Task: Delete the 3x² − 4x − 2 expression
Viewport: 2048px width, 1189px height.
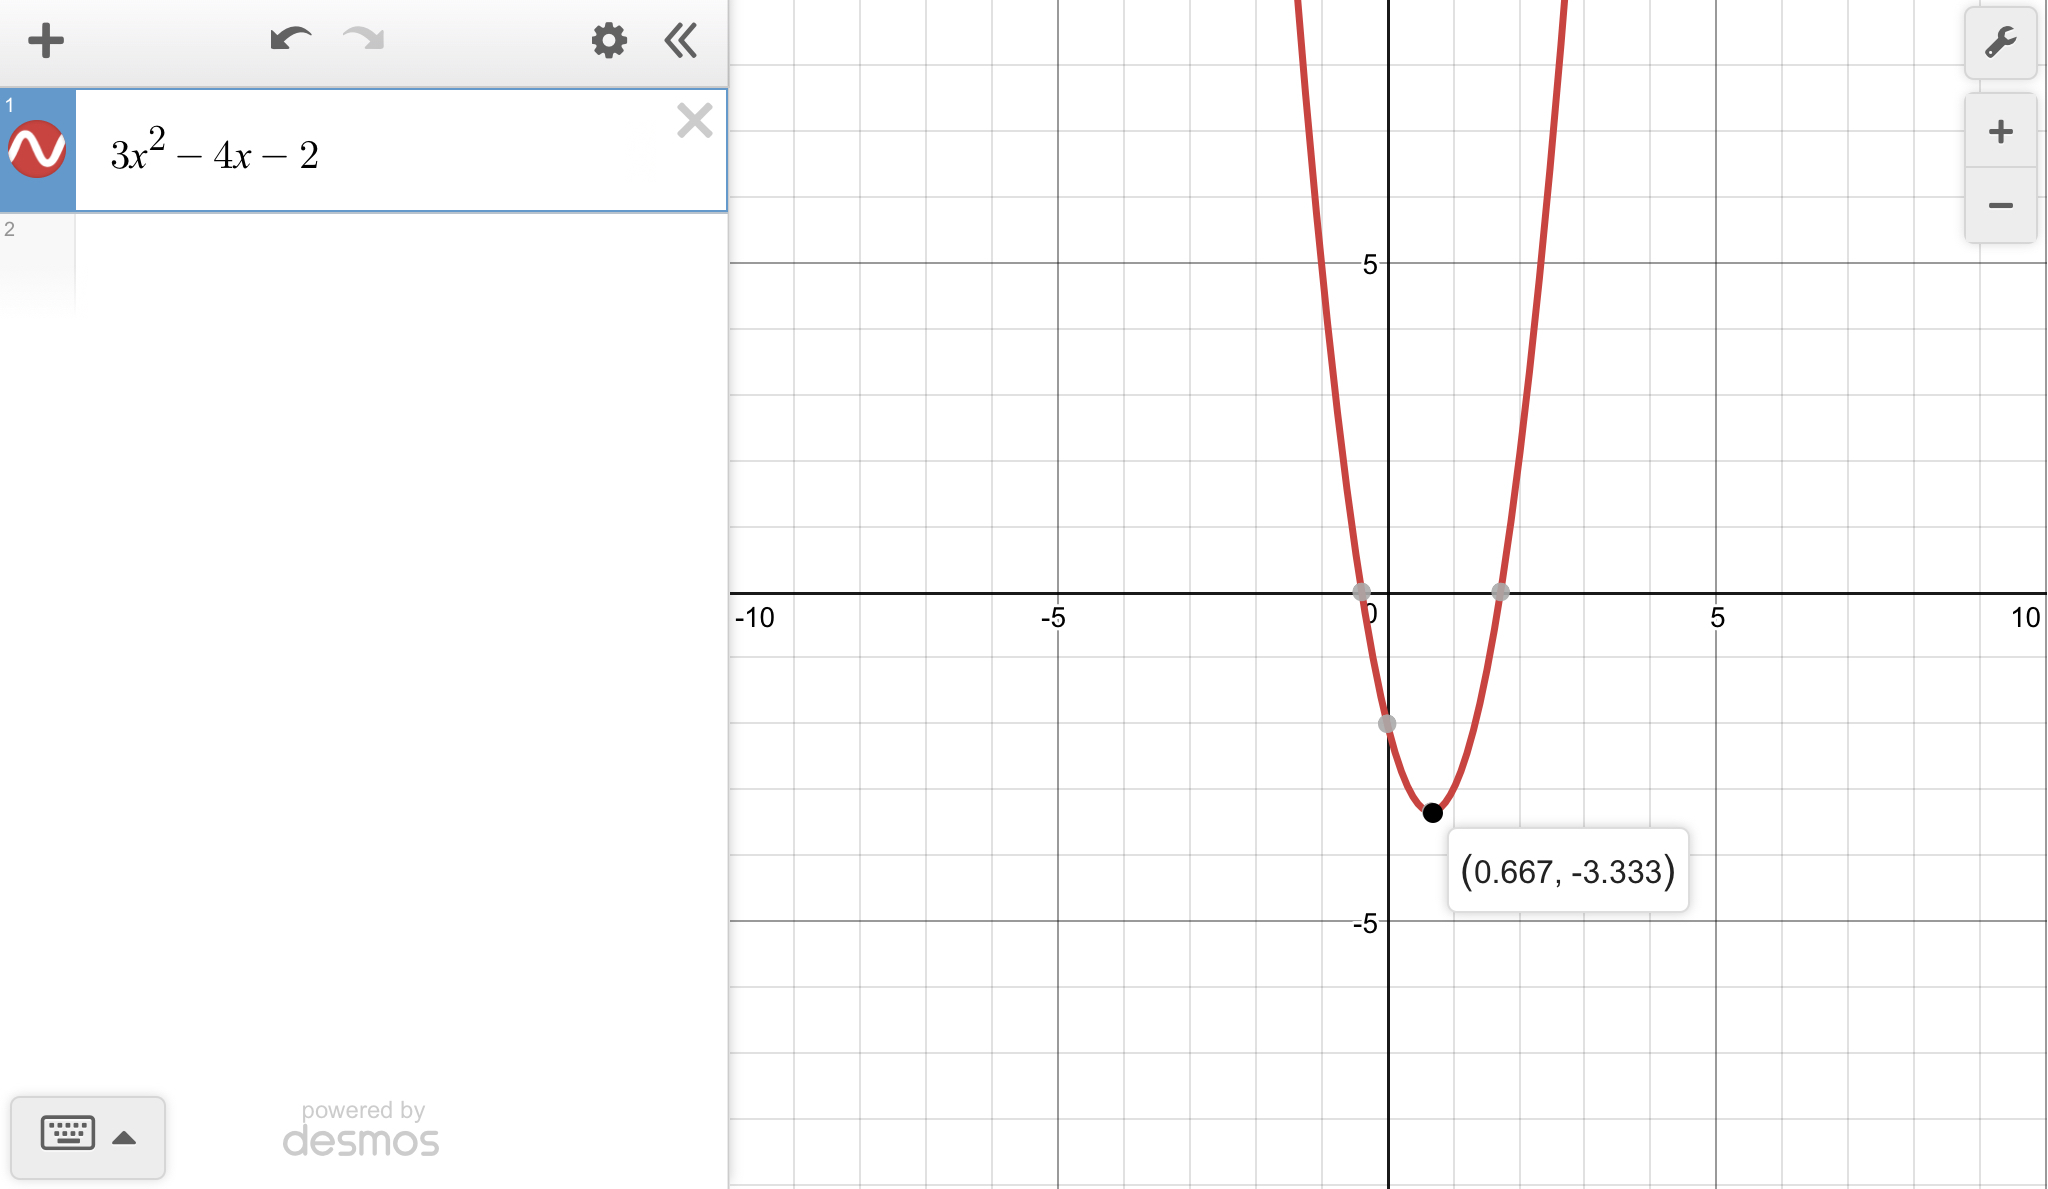Action: 694,121
